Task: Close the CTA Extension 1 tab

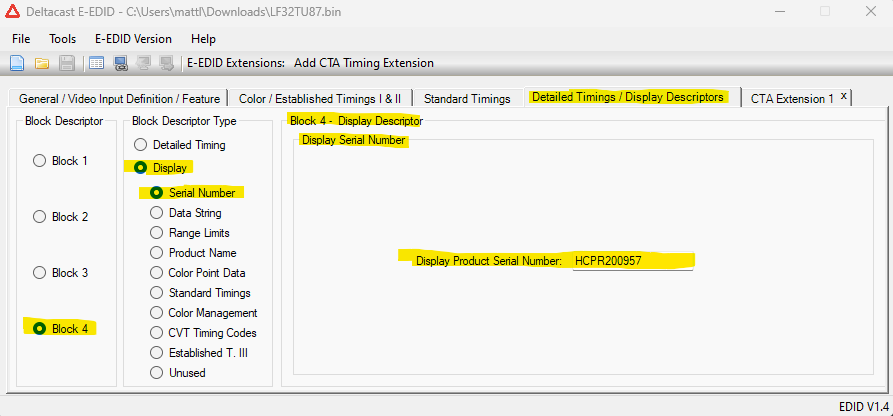Action: click(844, 95)
